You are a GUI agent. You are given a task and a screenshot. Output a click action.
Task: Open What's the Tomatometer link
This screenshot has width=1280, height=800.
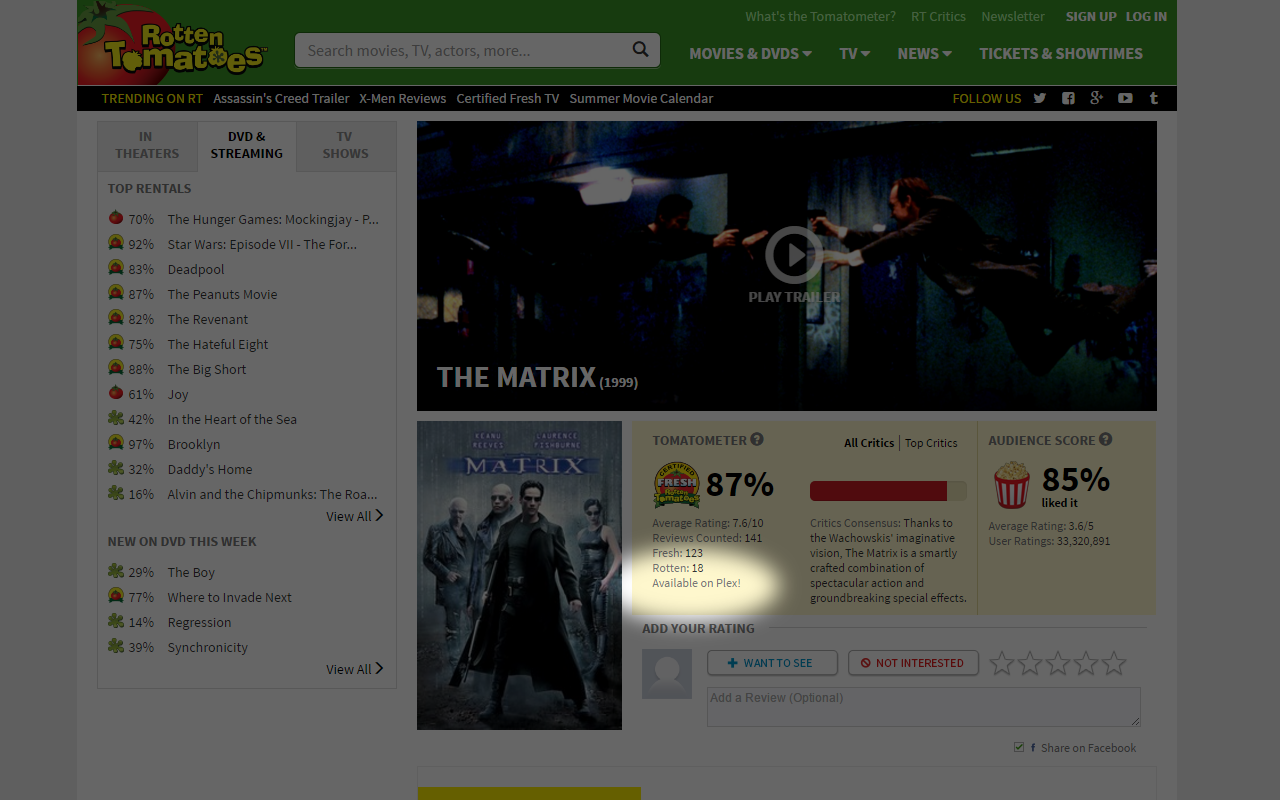pyautogui.click(x=820, y=16)
